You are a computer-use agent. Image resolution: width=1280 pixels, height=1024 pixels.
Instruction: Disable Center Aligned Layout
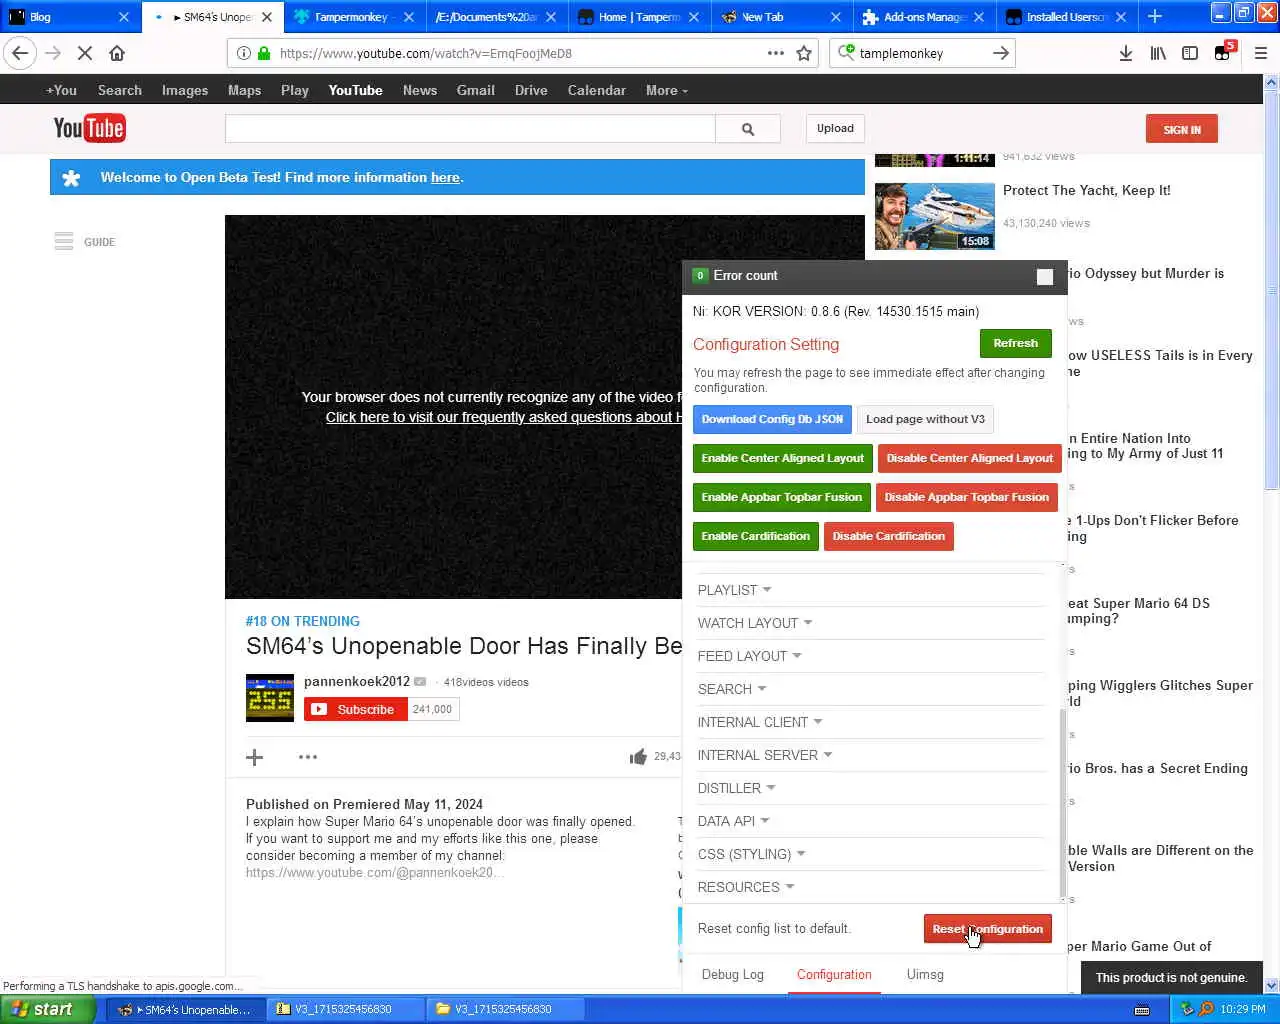pyautogui.click(x=969, y=458)
